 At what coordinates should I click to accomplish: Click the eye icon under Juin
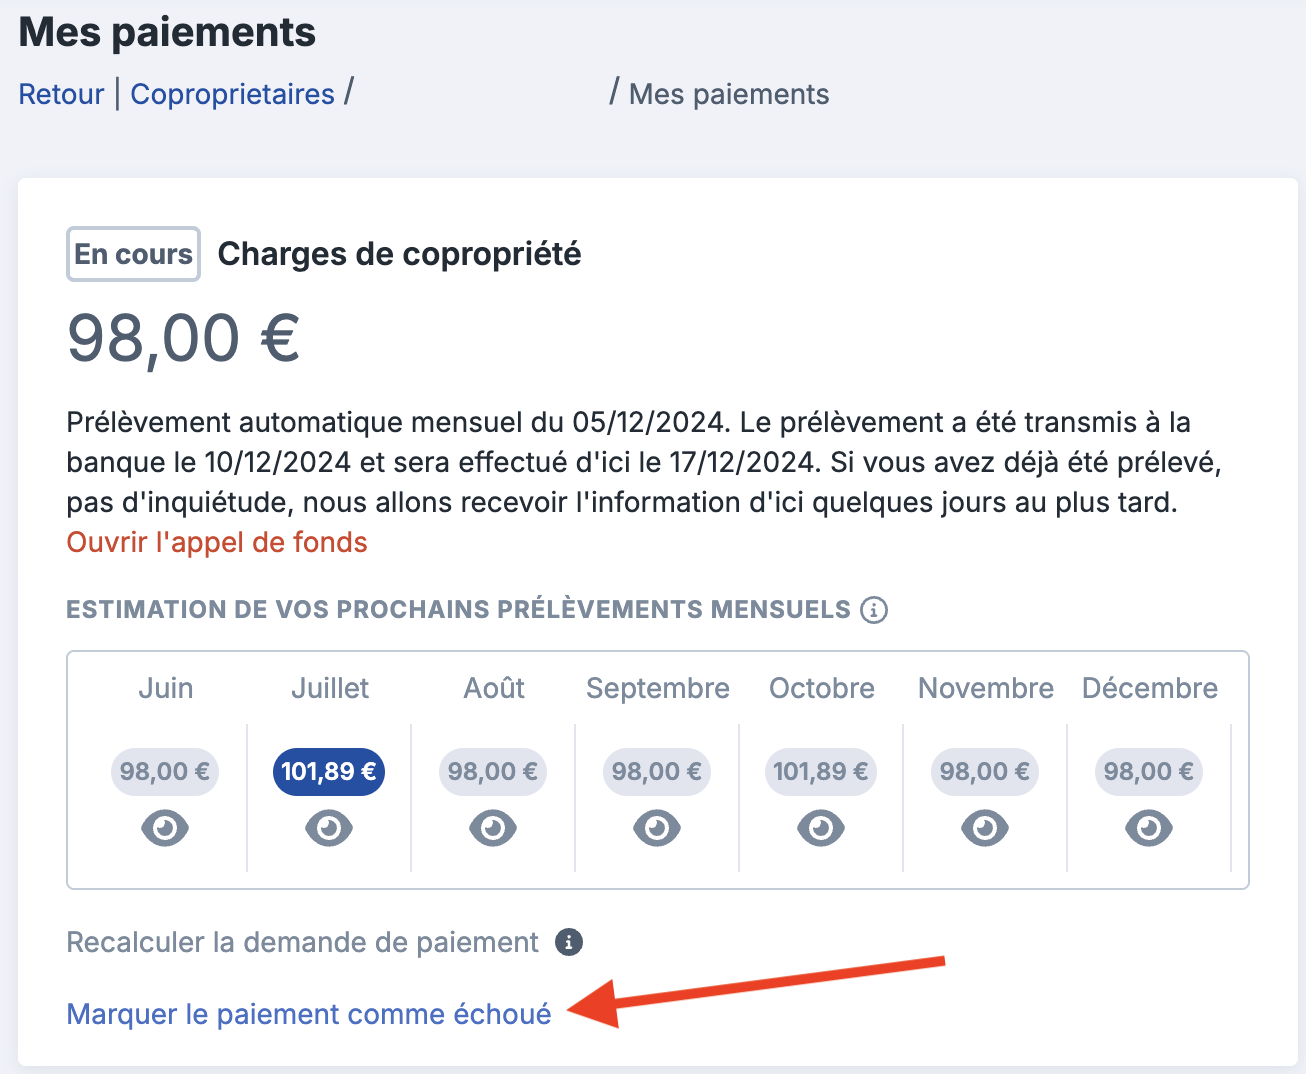165,828
